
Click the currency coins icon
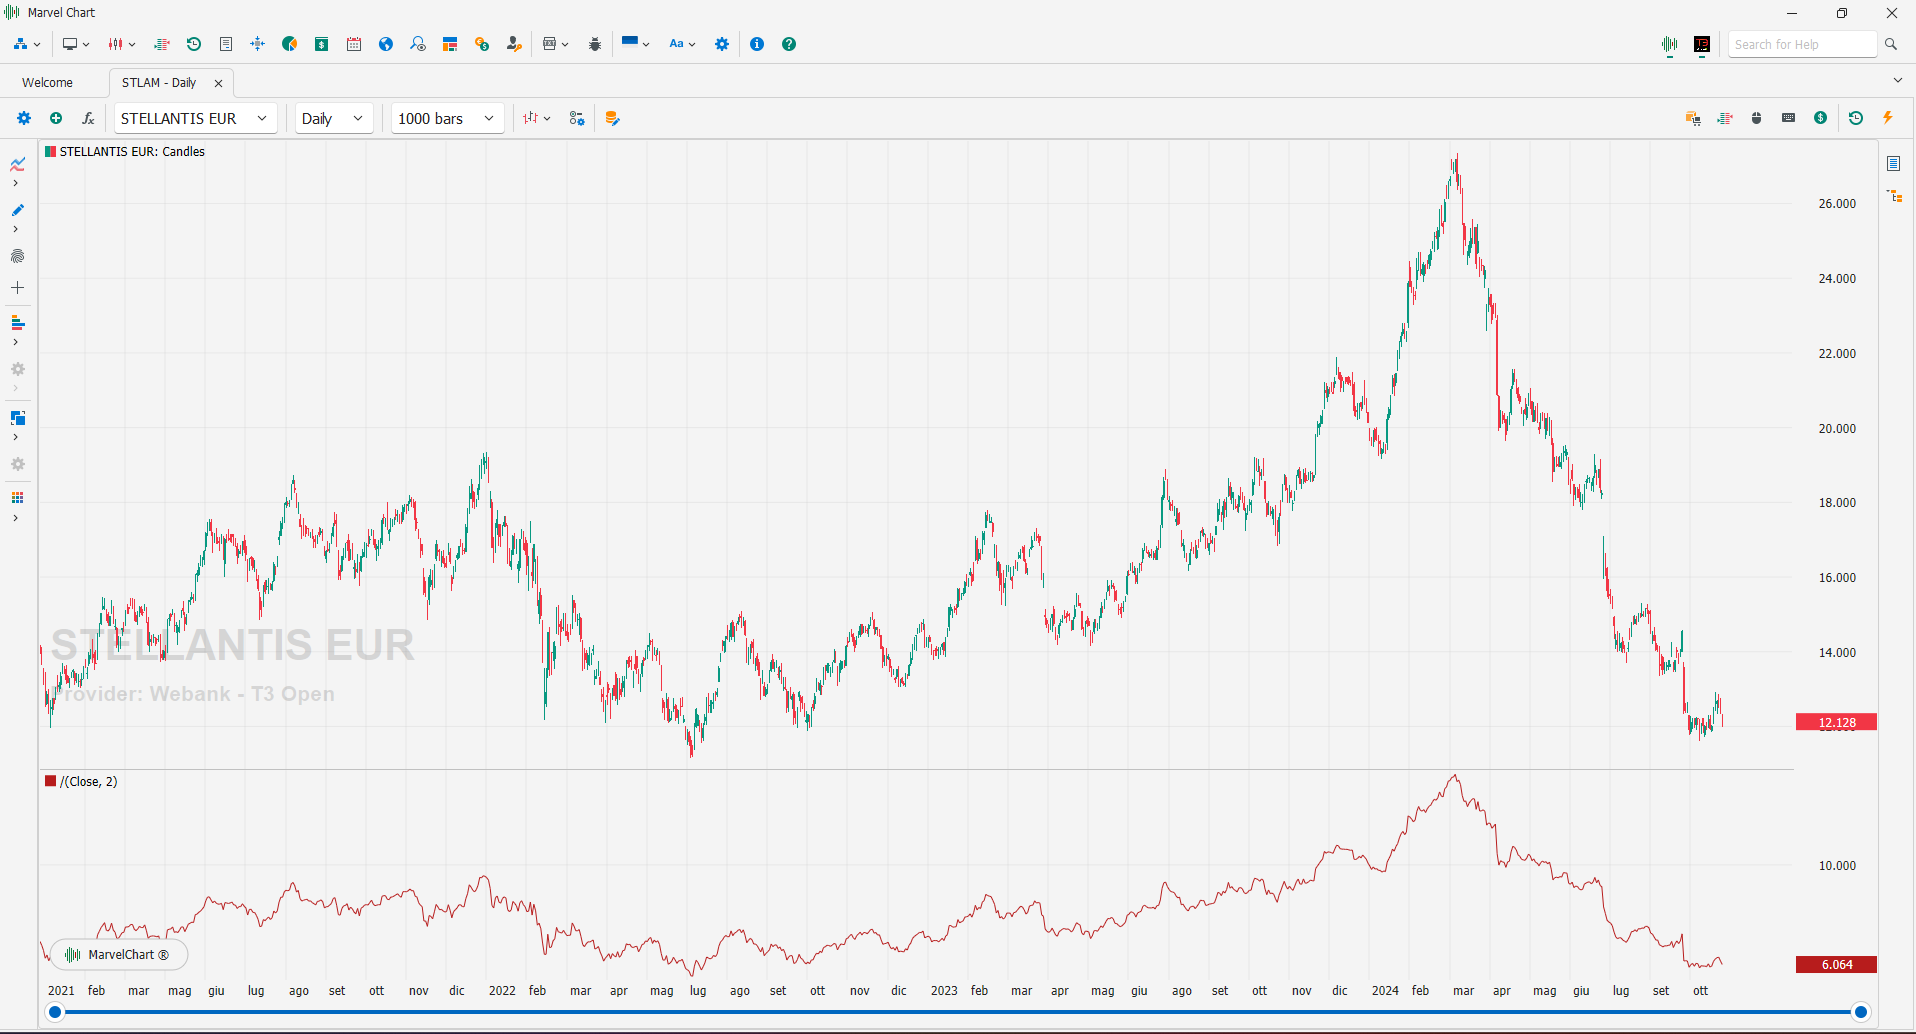482,44
